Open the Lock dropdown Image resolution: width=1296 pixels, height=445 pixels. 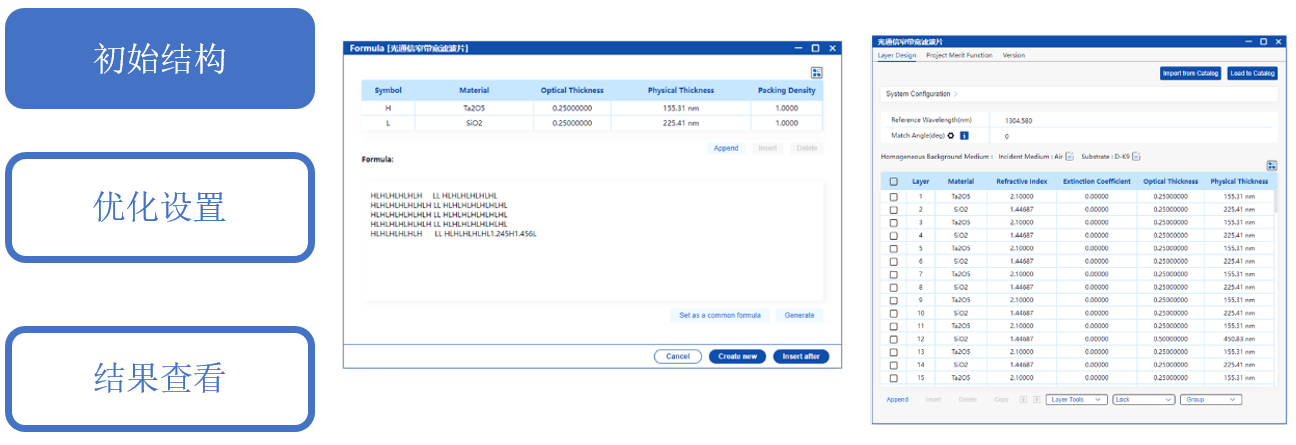click(1143, 399)
